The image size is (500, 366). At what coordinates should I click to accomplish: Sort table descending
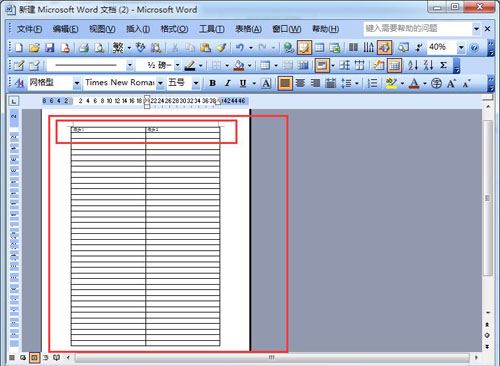[428, 65]
